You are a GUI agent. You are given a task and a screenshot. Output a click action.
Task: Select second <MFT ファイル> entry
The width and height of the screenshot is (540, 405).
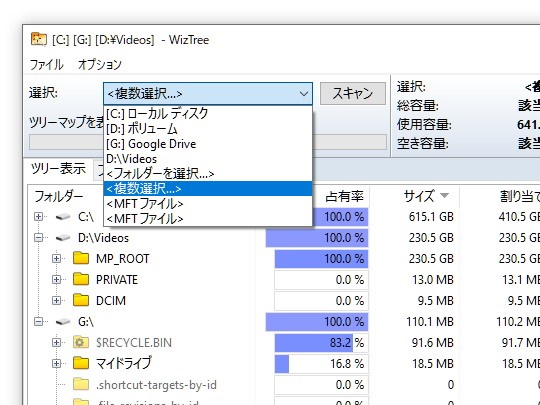coord(208,218)
